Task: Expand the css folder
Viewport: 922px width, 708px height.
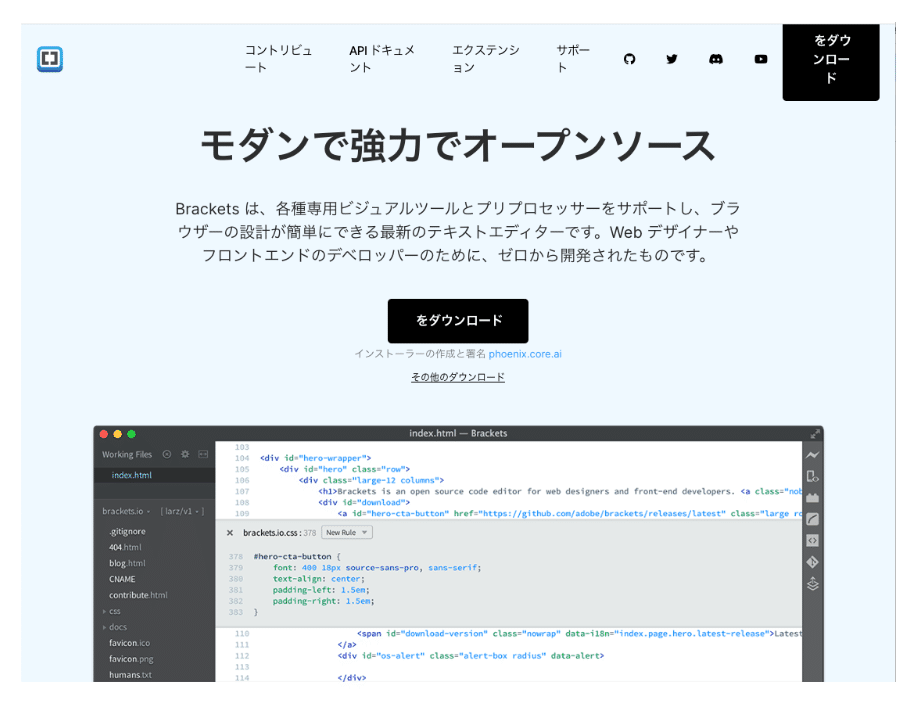Action: pyautogui.click(x=112, y=611)
